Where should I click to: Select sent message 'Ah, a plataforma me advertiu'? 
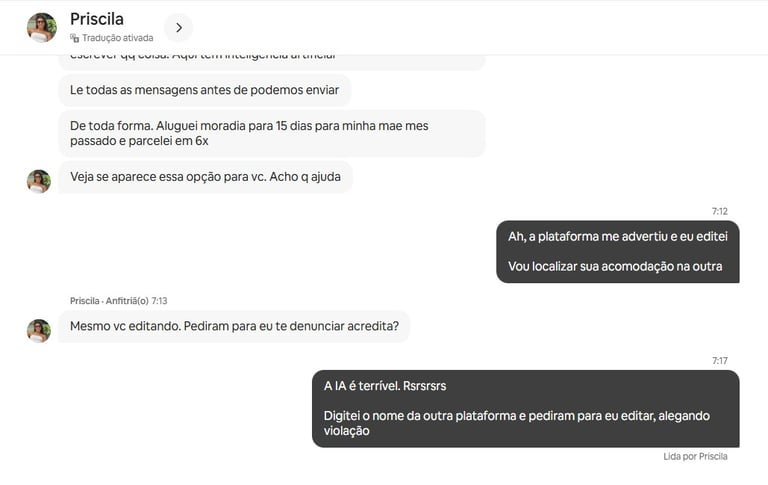(x=618, y=251)
